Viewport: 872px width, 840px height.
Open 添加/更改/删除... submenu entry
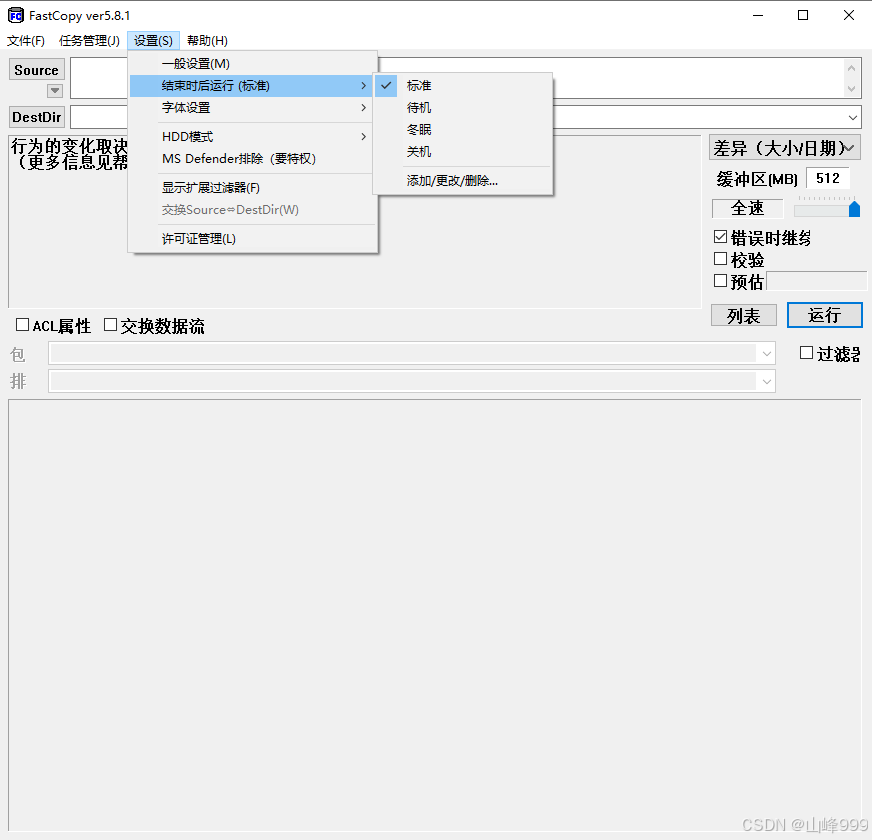pos(463,180)
